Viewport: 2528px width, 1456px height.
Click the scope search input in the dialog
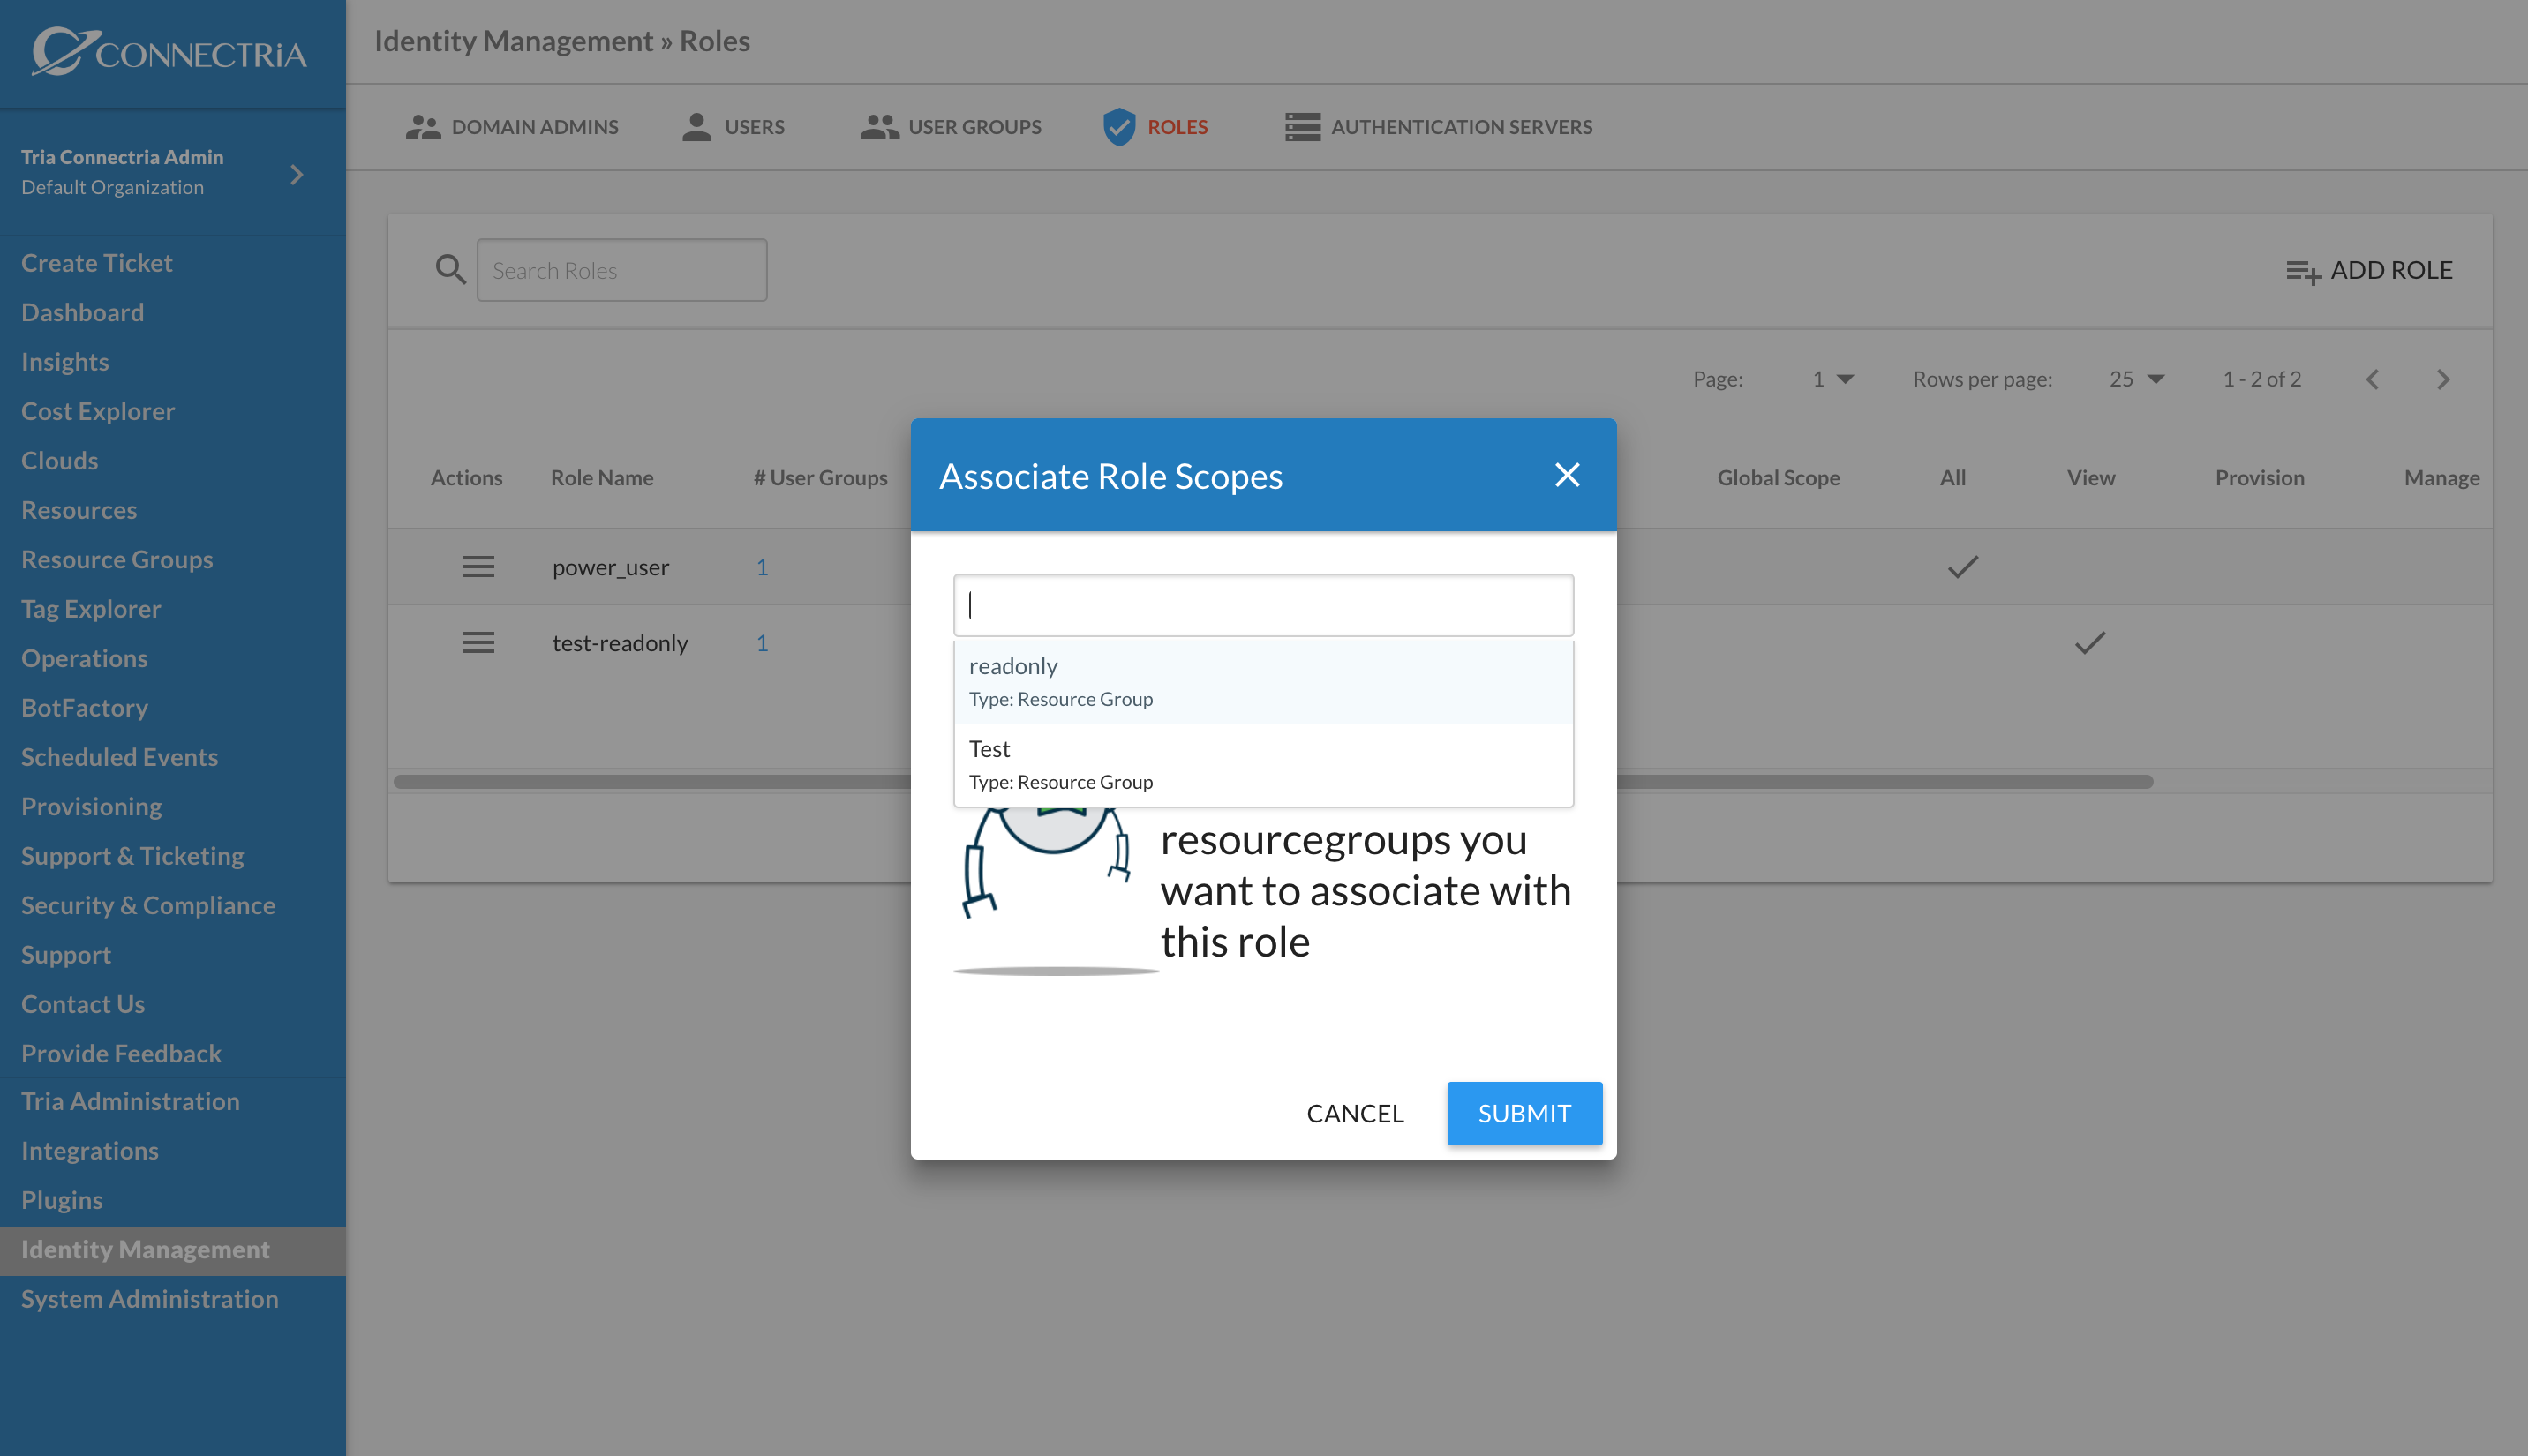(x=1264, y=605)
